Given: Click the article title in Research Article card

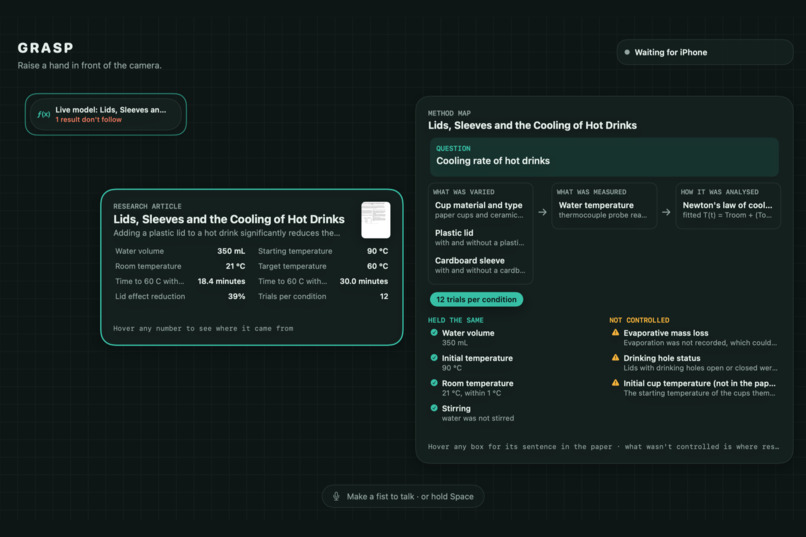Looking at the screenshot, I should click(x=229, y=219).
